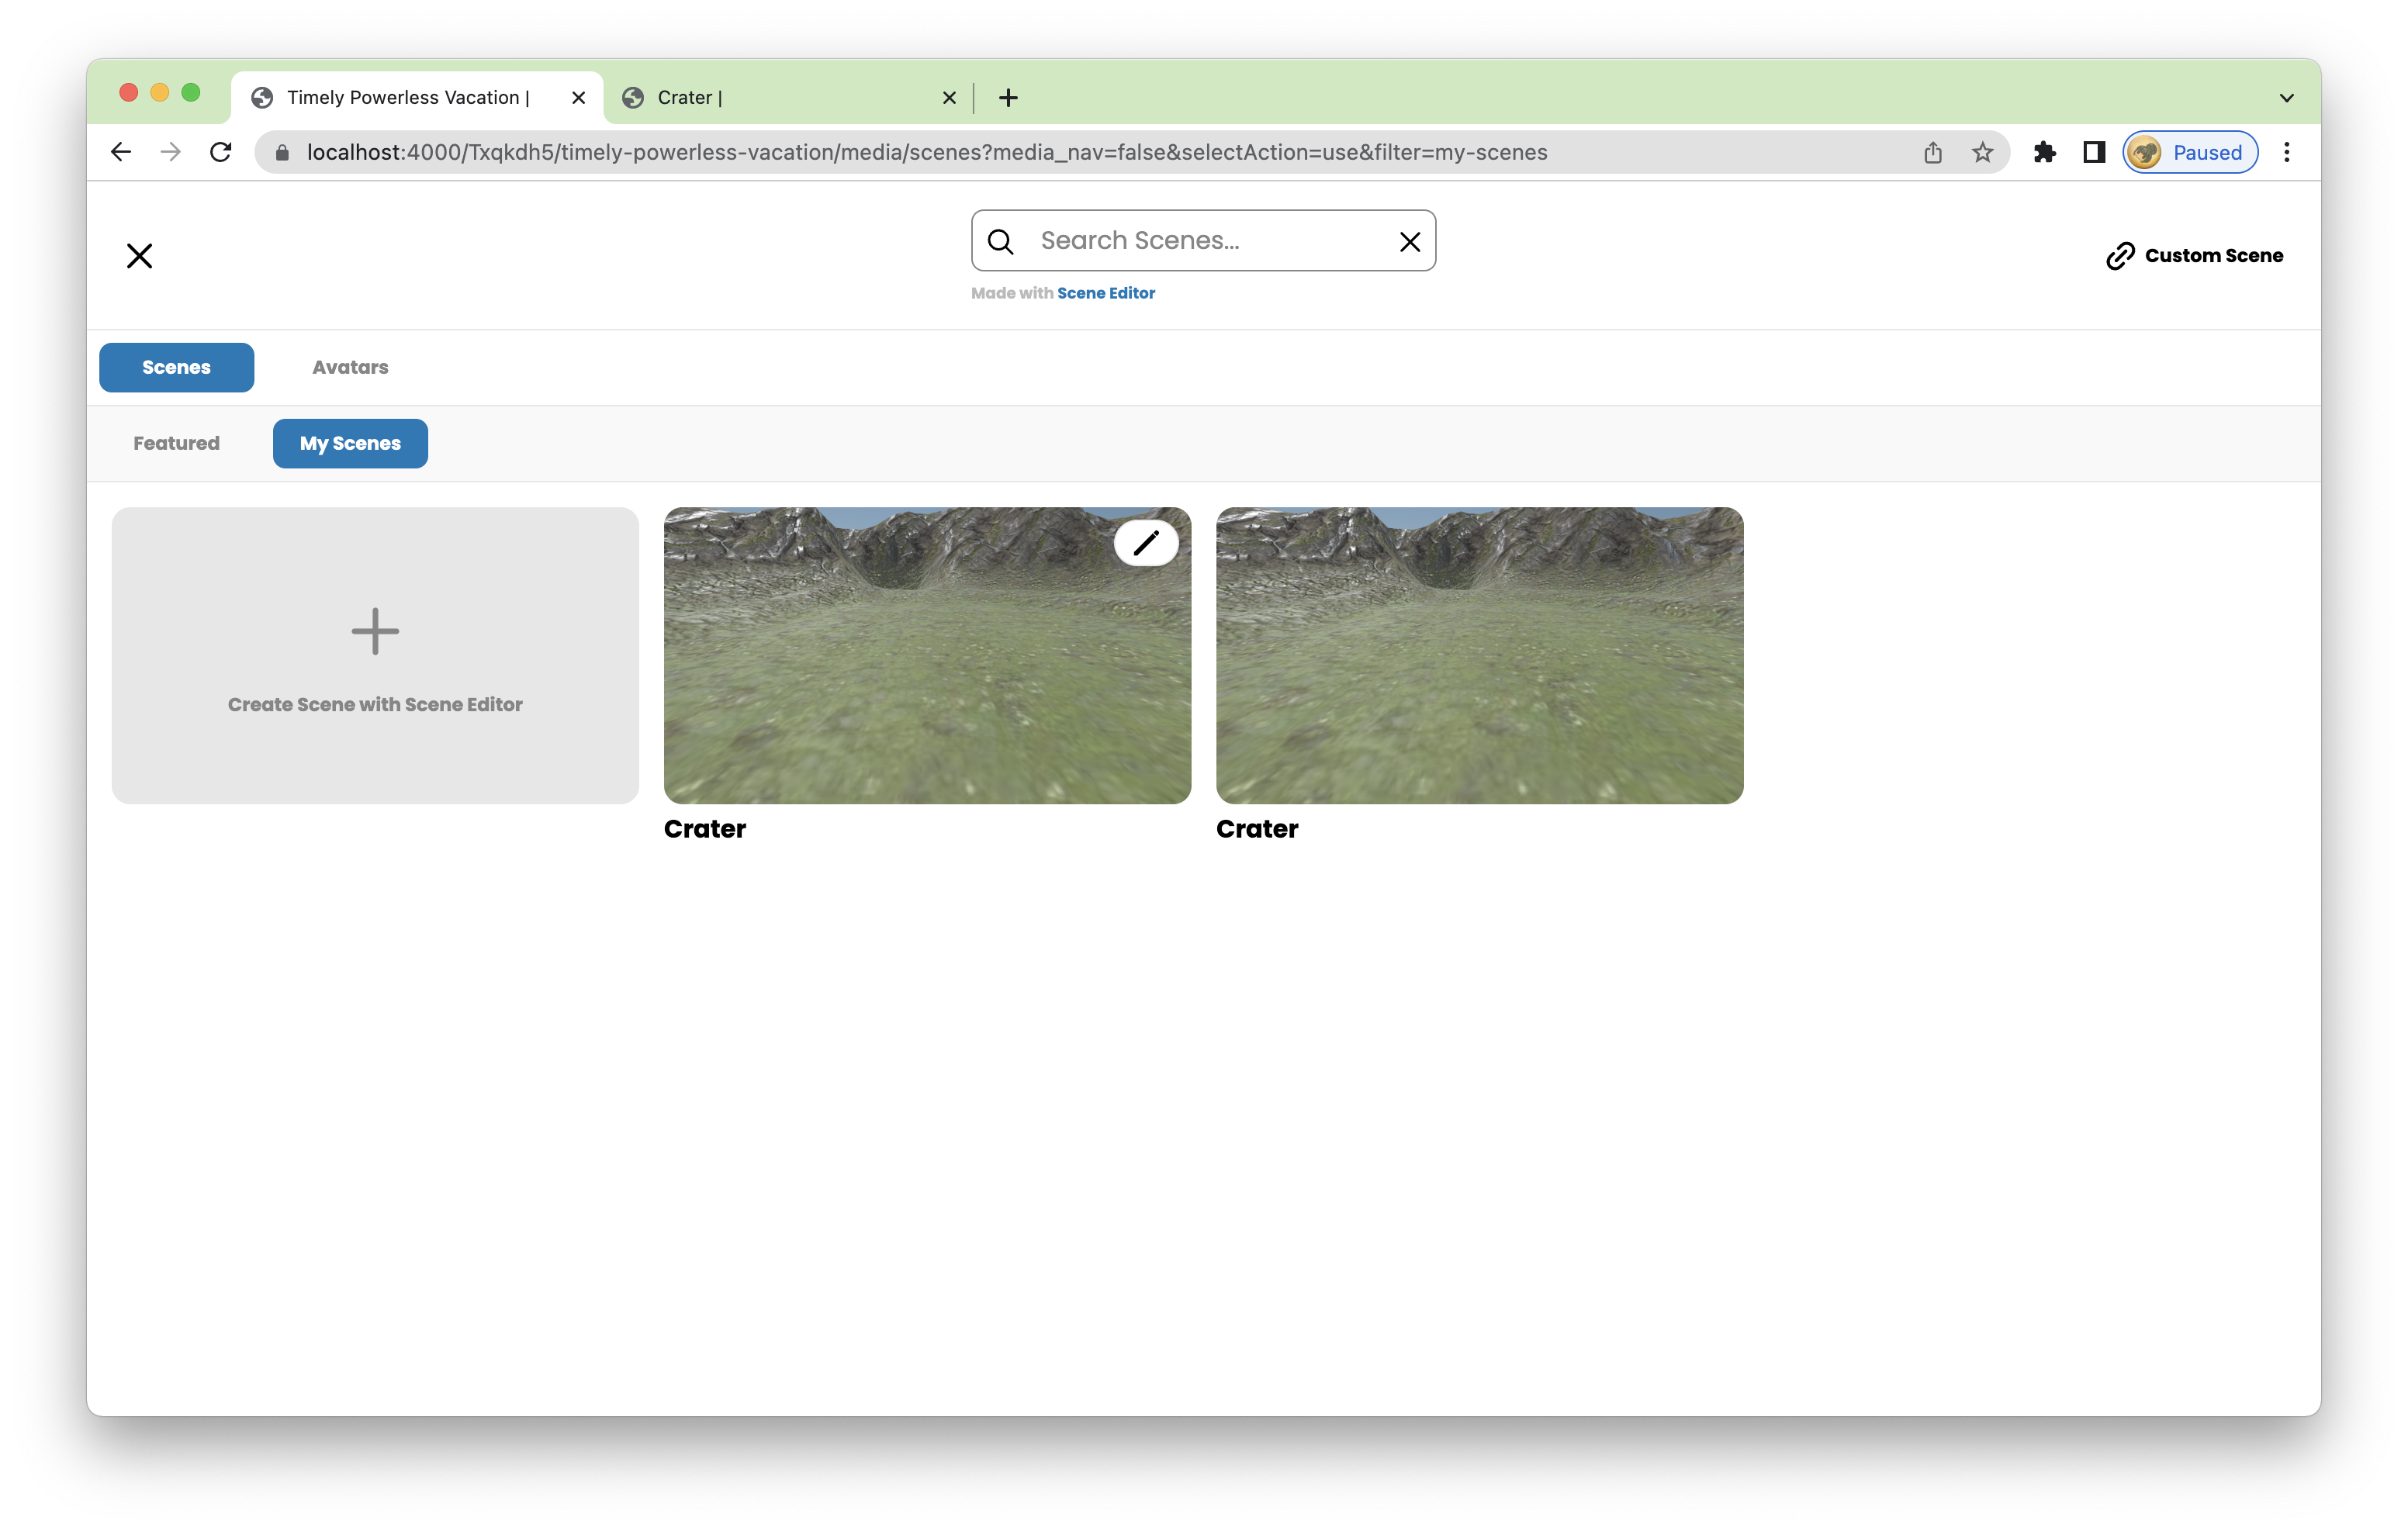Open the Scene Editor link
The height and width of the screenshot is (1531, 2408).
tap(1106, 293)
